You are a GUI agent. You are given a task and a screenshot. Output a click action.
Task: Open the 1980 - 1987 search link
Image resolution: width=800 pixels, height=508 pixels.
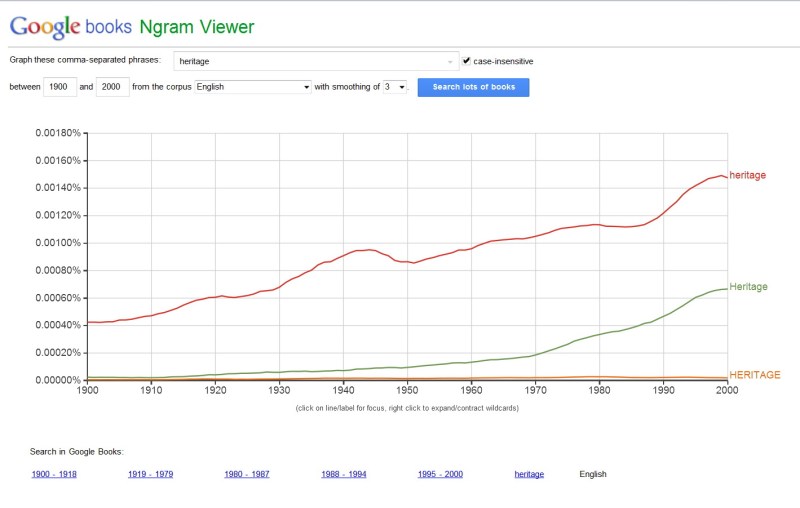pos(248,474)
